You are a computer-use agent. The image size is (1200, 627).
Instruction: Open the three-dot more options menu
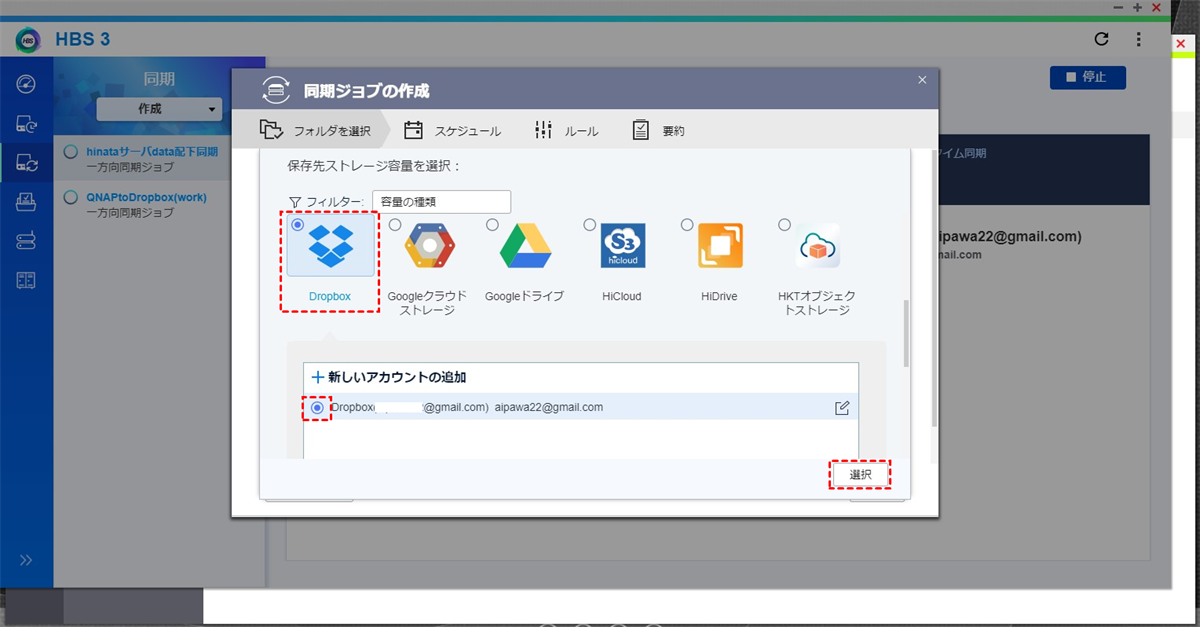[x=1138, y=40]
